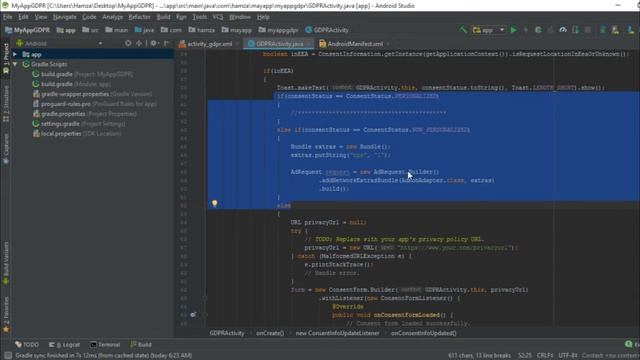640x360 pixels.
Task: Click the Make Project hammer icon
Action: (462, 30)
